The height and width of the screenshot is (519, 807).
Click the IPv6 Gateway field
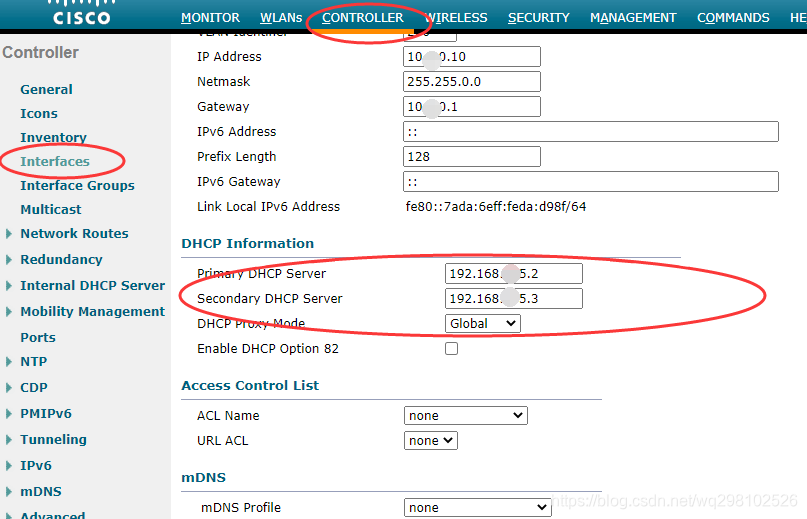pyautogui.click(x=591, y=182)
